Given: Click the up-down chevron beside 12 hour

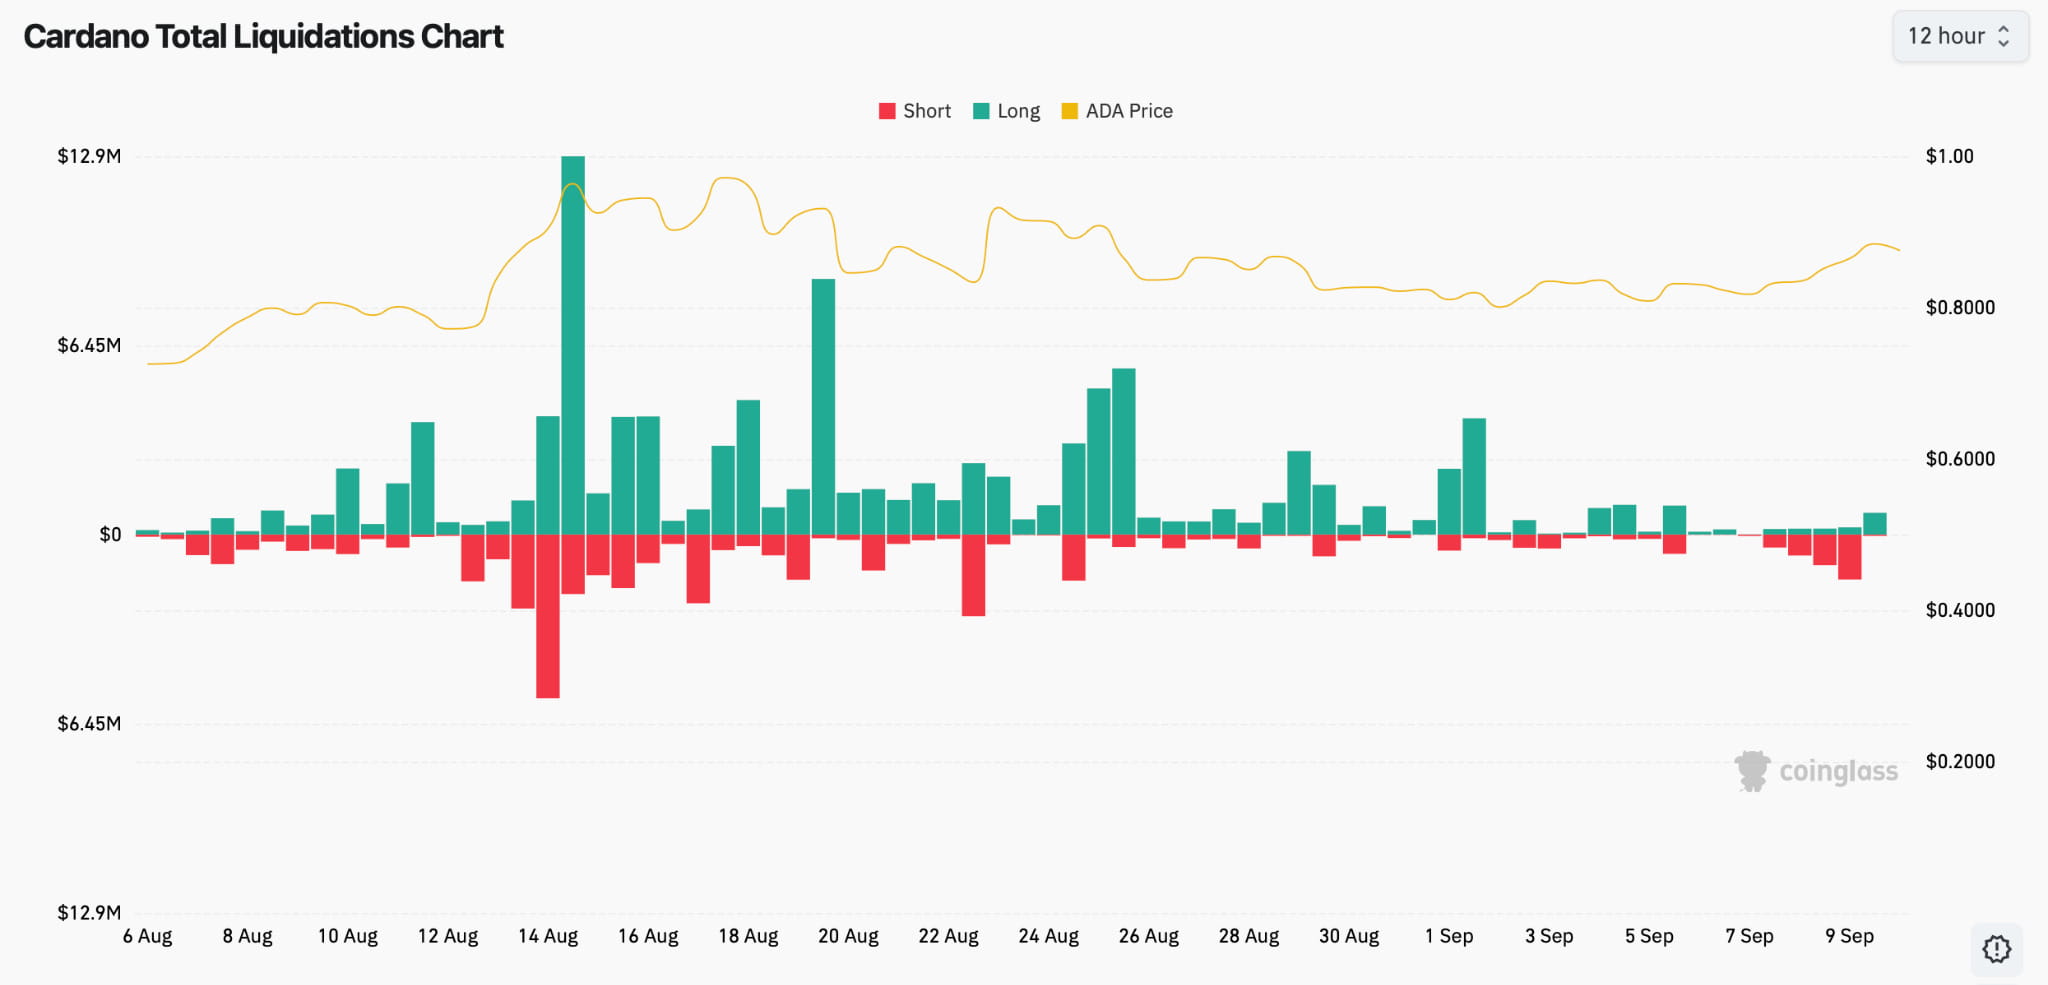Looking at the screenshot, I should tap(2003, 37).
